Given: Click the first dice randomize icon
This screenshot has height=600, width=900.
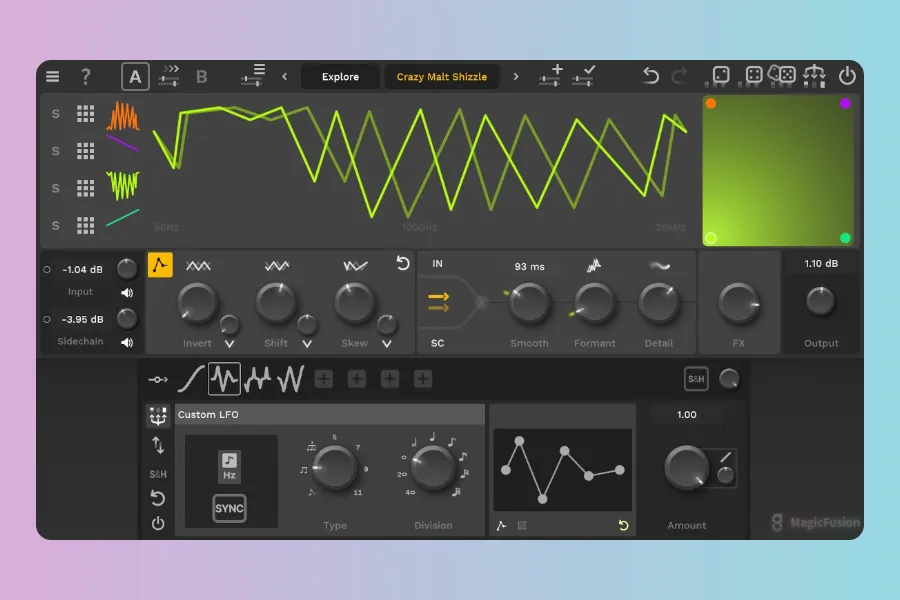Looking at the screenshot, I should pos(720,76).
